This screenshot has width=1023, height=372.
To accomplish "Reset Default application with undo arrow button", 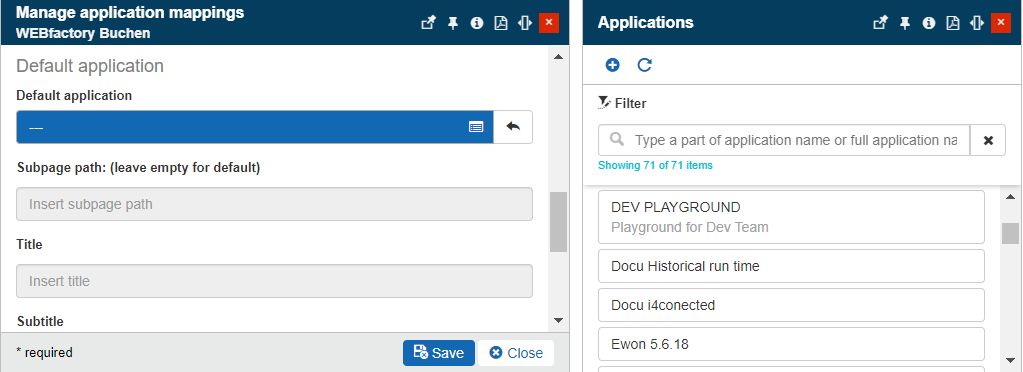I will (513, 127).
